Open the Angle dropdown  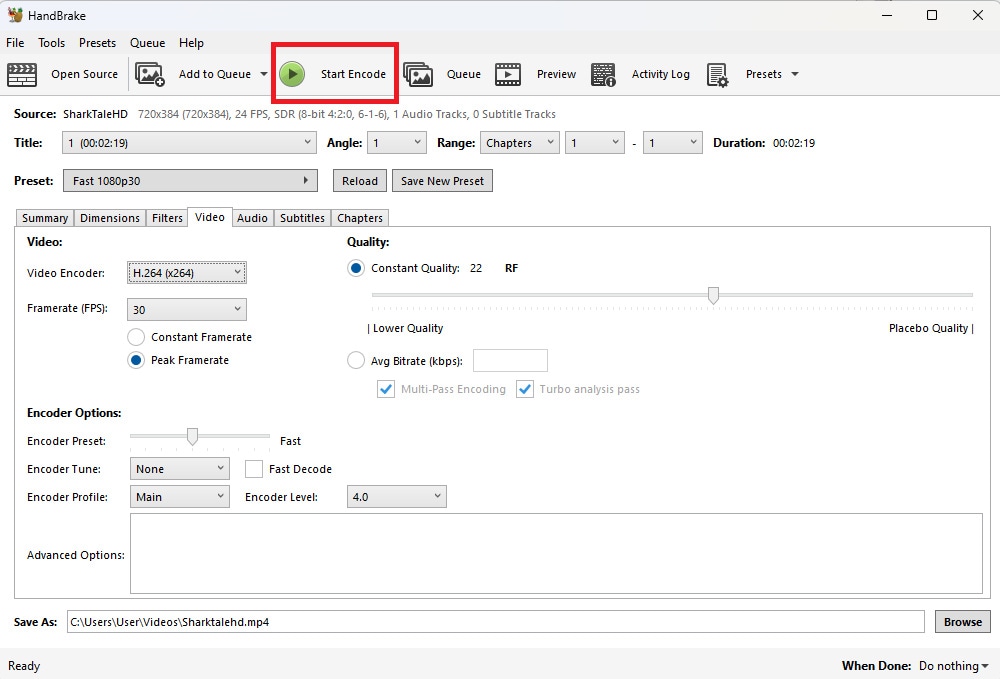397,143
